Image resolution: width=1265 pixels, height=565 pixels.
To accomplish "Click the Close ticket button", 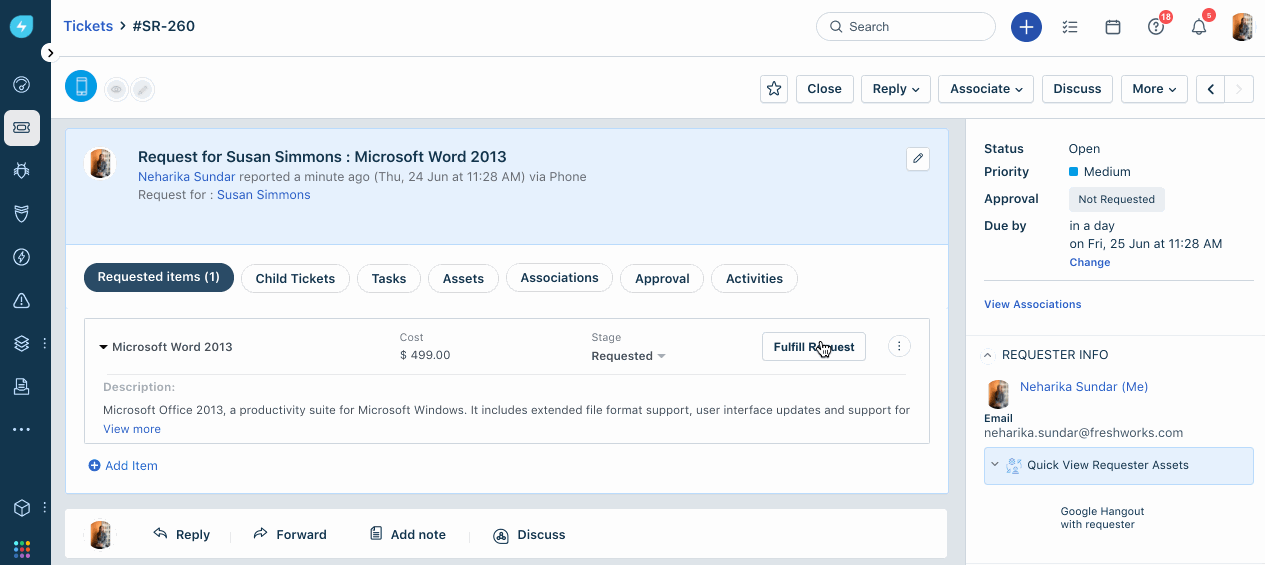I will [825, 89].
